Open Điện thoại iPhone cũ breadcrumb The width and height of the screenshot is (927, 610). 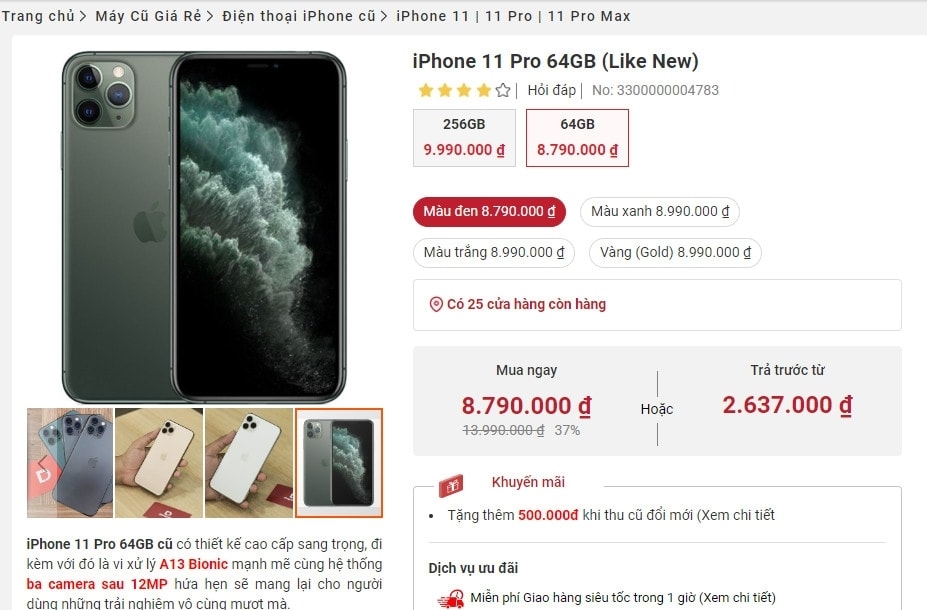click(x=299, y=16)
